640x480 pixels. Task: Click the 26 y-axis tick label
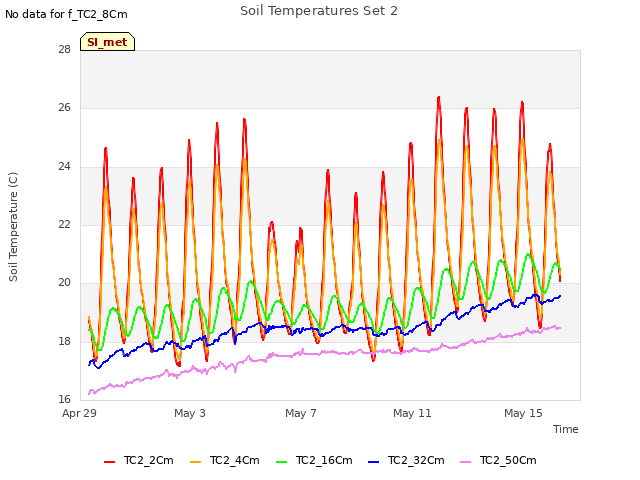pos(64,107)
